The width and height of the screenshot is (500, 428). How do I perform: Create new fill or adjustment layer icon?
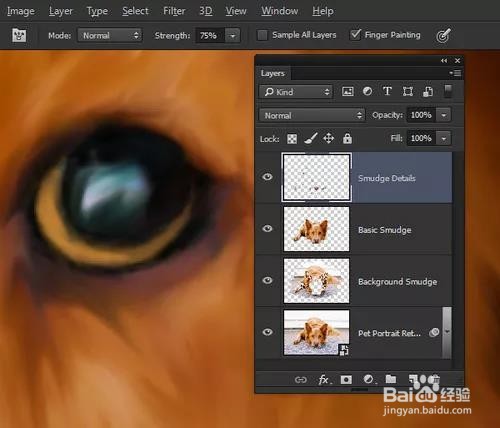368,379
